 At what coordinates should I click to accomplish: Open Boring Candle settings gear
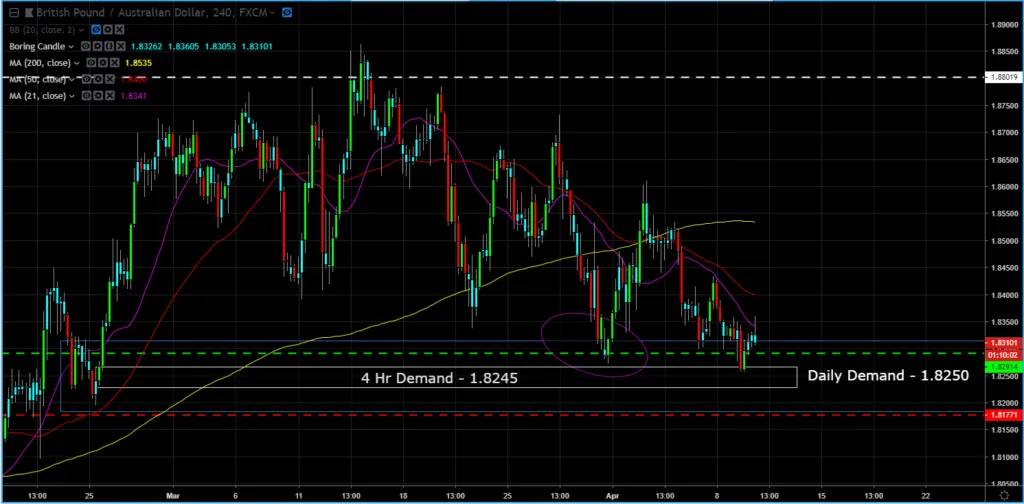coord(98,47)
